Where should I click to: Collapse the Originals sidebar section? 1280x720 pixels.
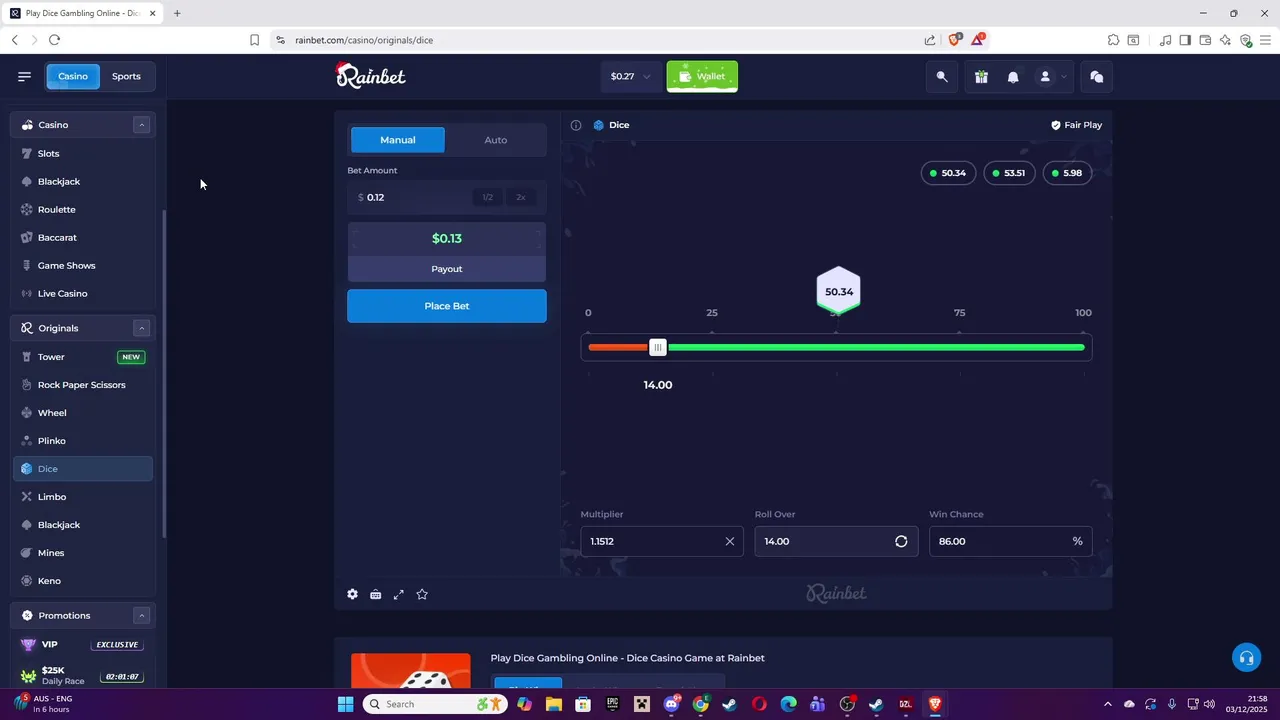[x=142, y=328]
